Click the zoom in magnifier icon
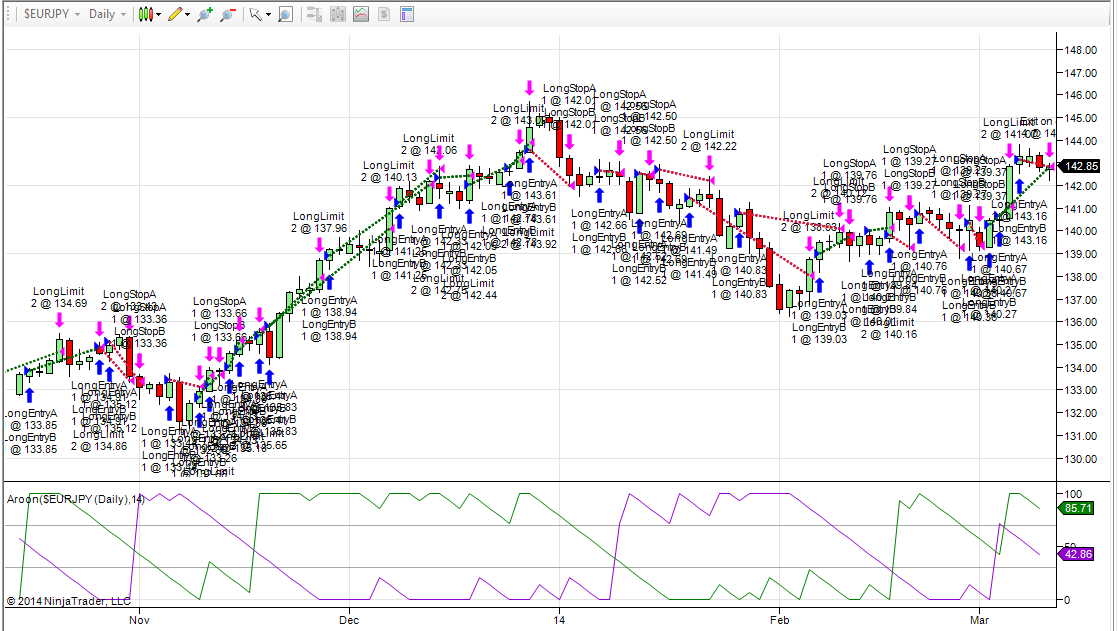 click(205, 14)
